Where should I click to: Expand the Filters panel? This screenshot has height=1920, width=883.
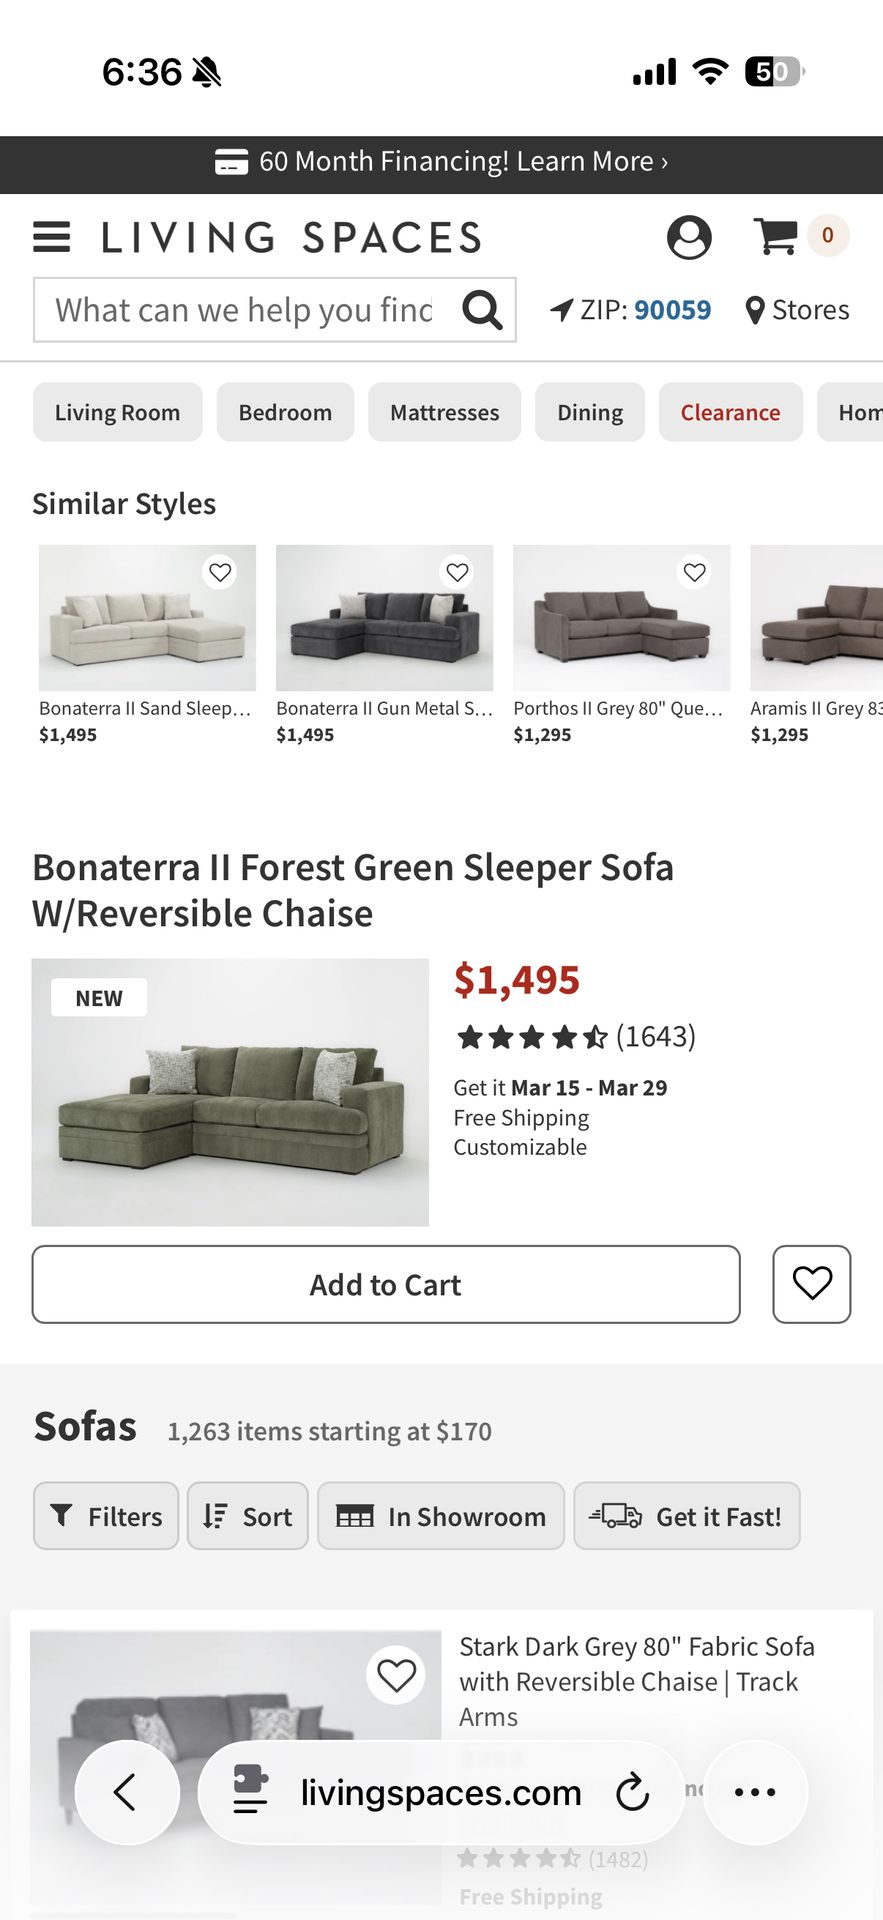106,1516
